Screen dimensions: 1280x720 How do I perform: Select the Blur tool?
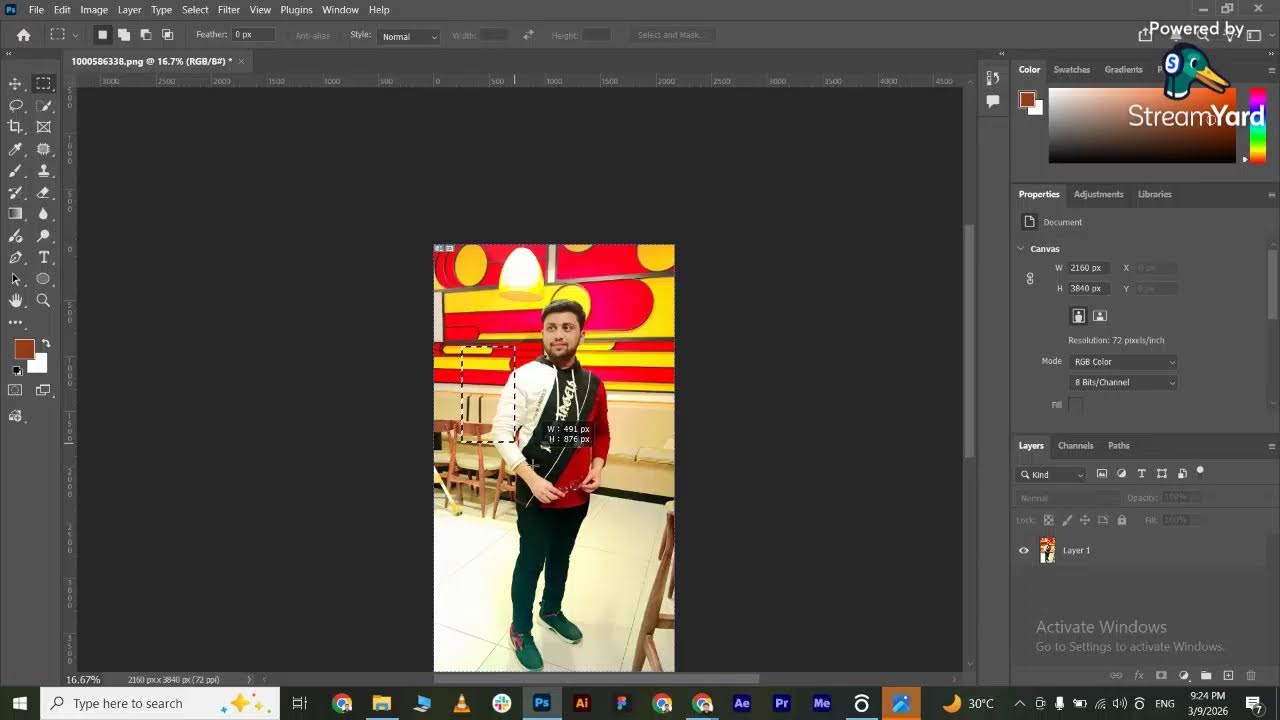[43, 214]
